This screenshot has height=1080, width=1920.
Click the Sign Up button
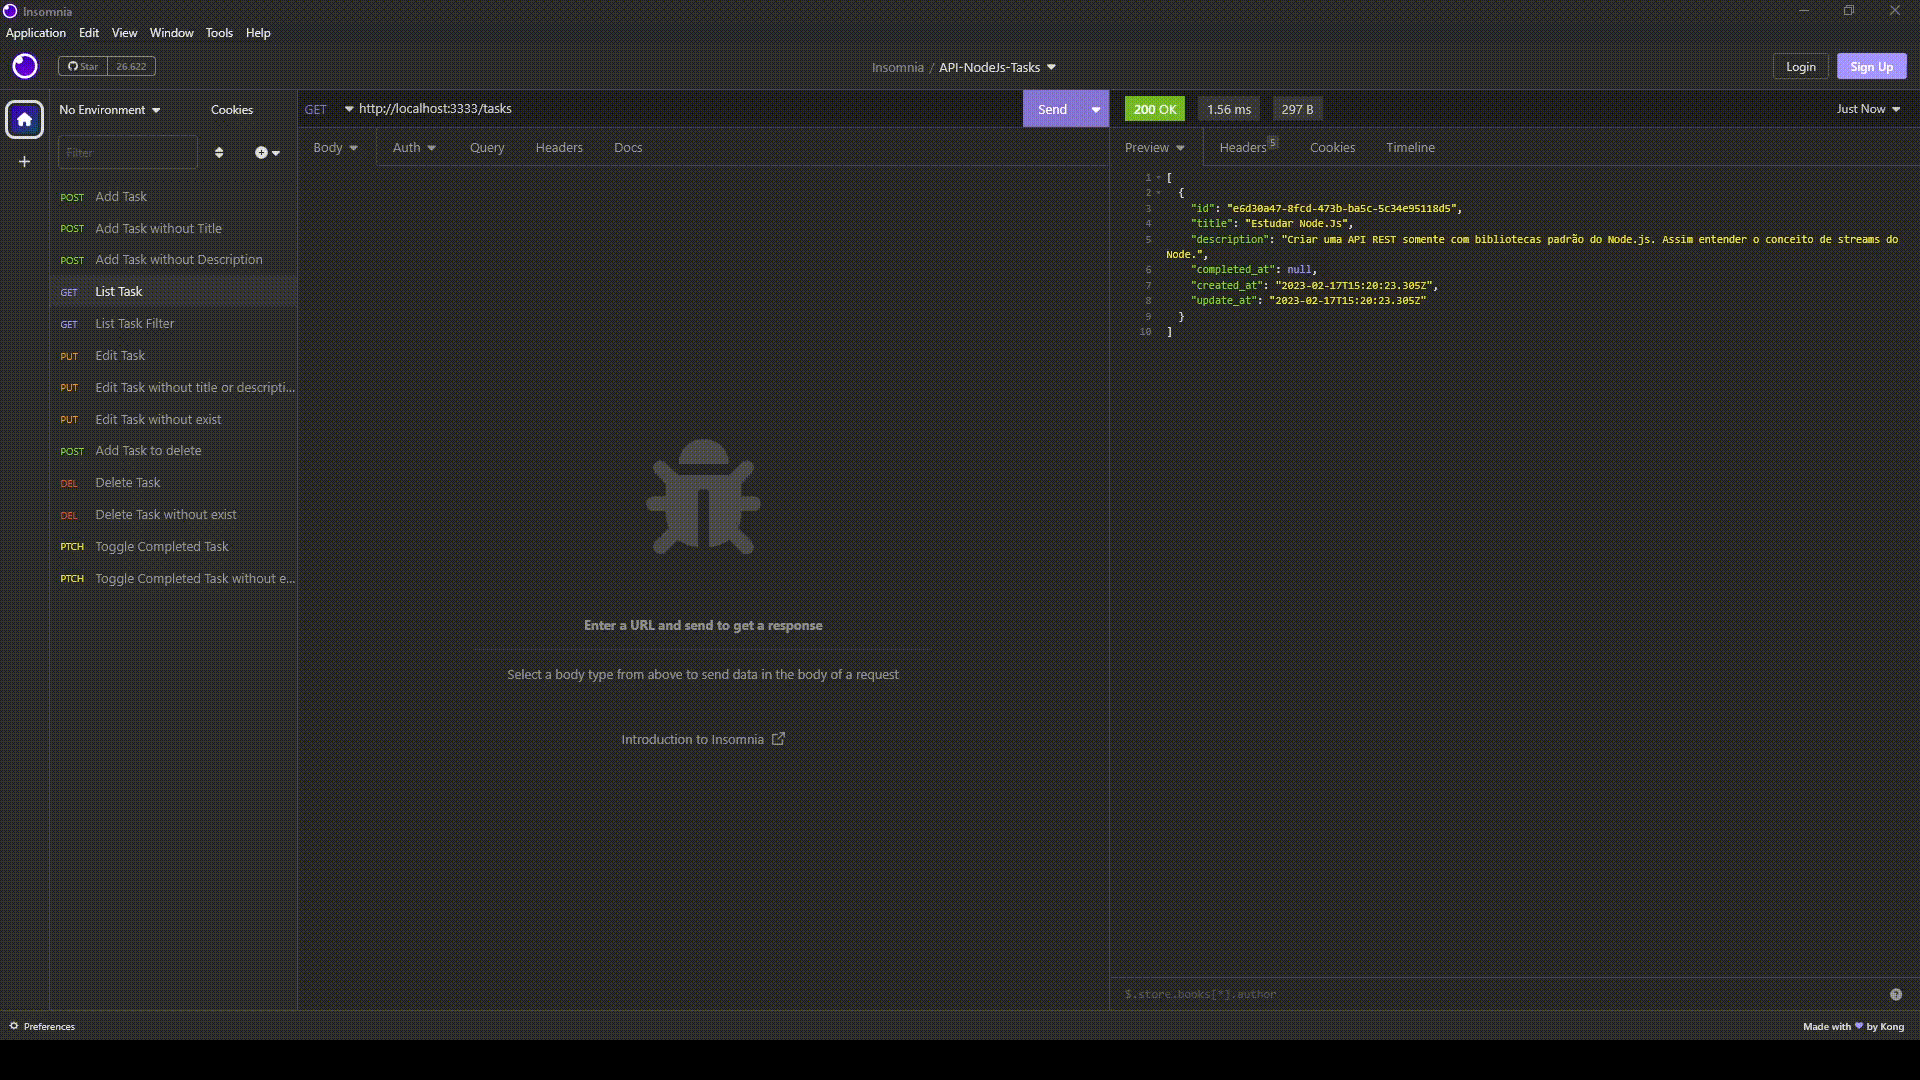(x=1871, y=67)
